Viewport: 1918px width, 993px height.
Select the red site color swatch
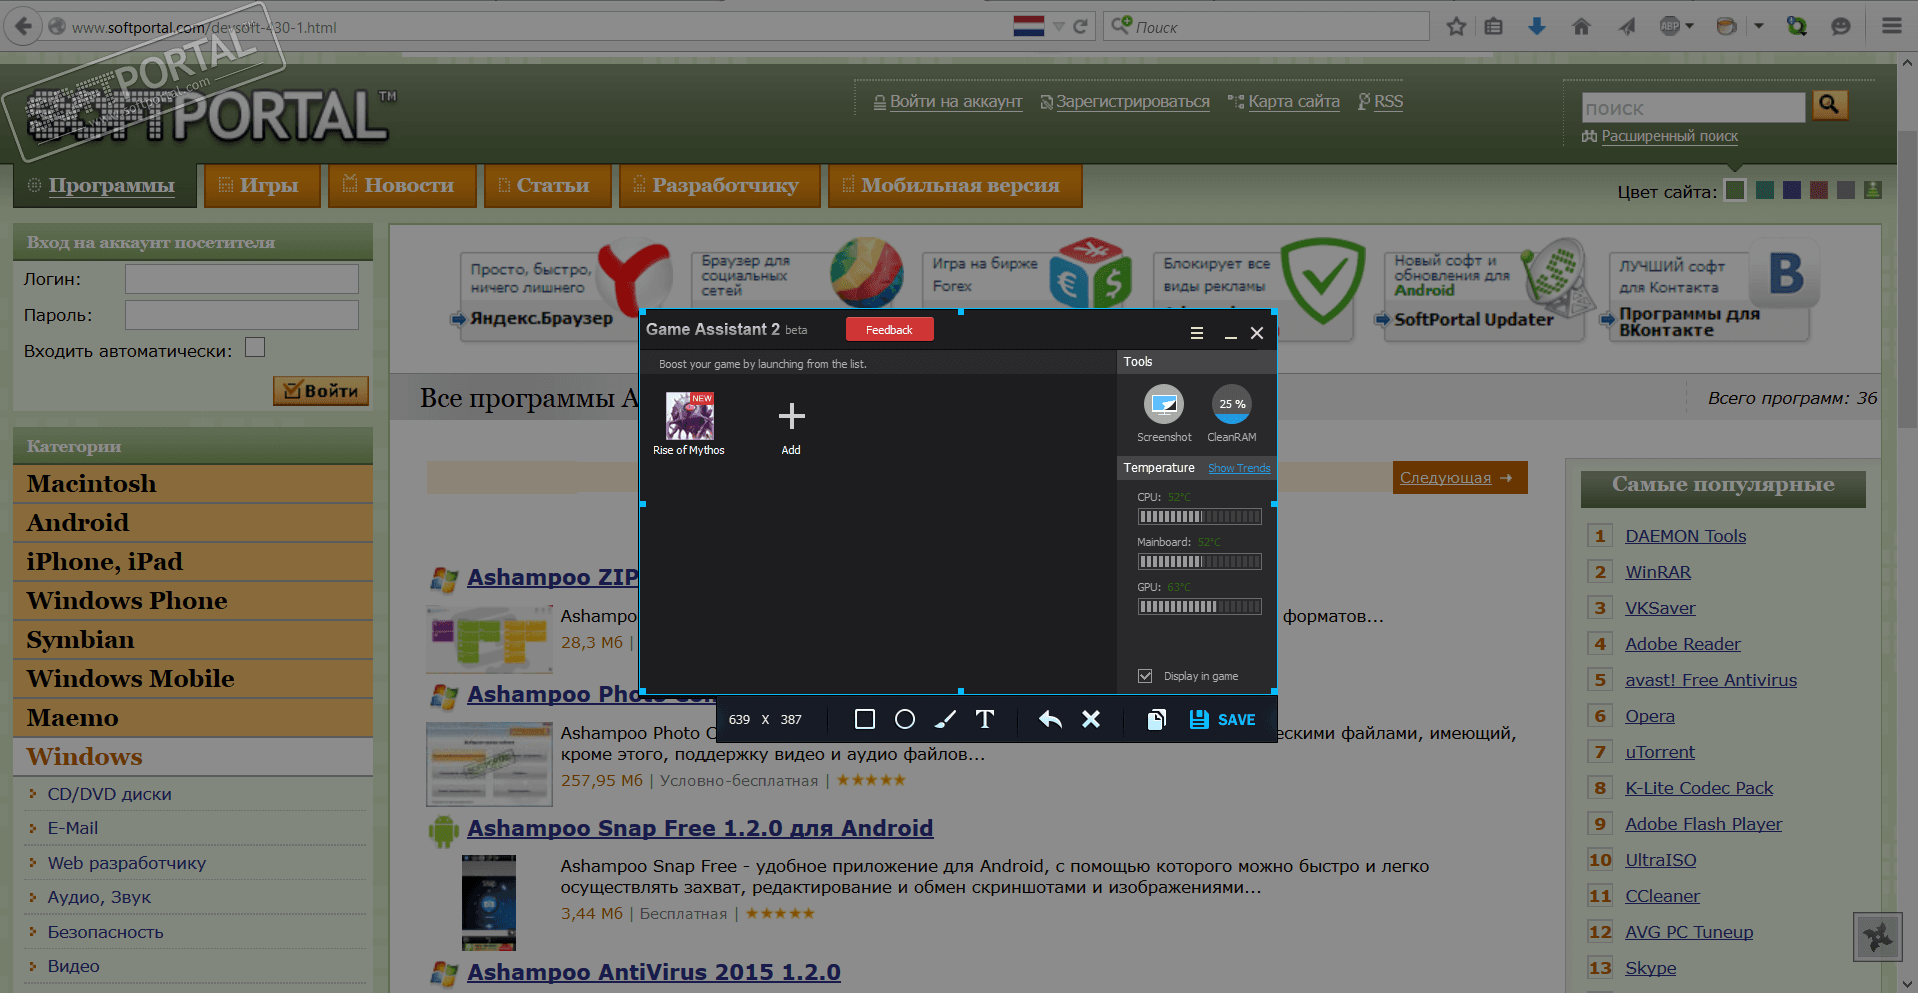(1819, 190)
